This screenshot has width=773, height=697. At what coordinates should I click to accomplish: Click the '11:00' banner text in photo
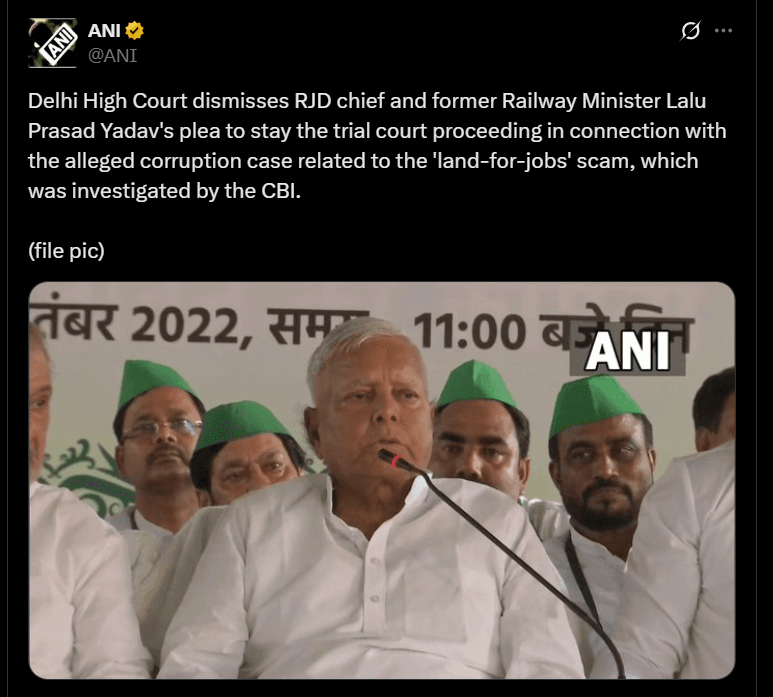click(x=469, y=330)
